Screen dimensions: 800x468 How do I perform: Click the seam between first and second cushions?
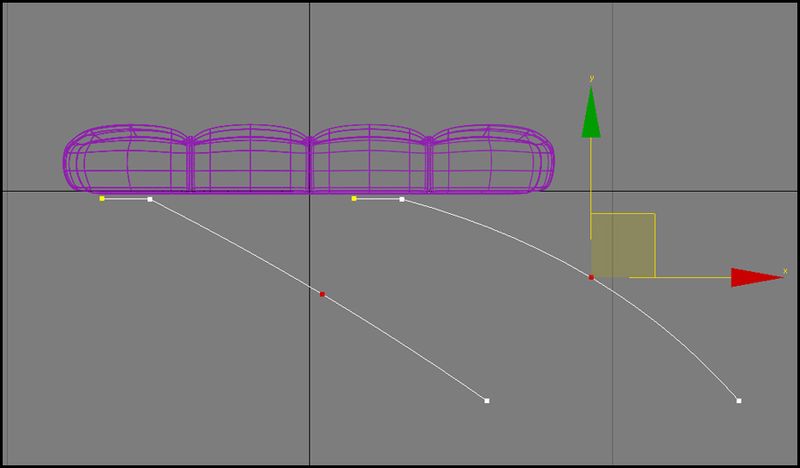tap(188, 160)
